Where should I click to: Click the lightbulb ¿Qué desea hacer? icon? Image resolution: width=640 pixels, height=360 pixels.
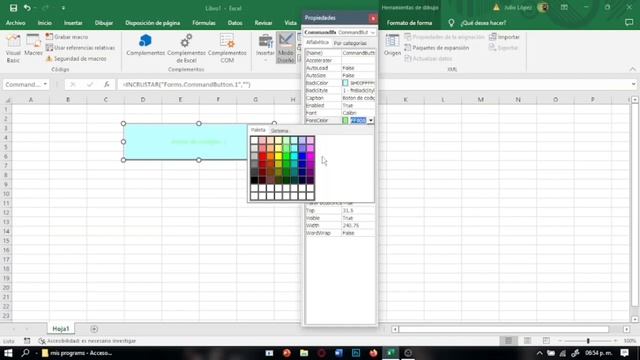(451, 23)
